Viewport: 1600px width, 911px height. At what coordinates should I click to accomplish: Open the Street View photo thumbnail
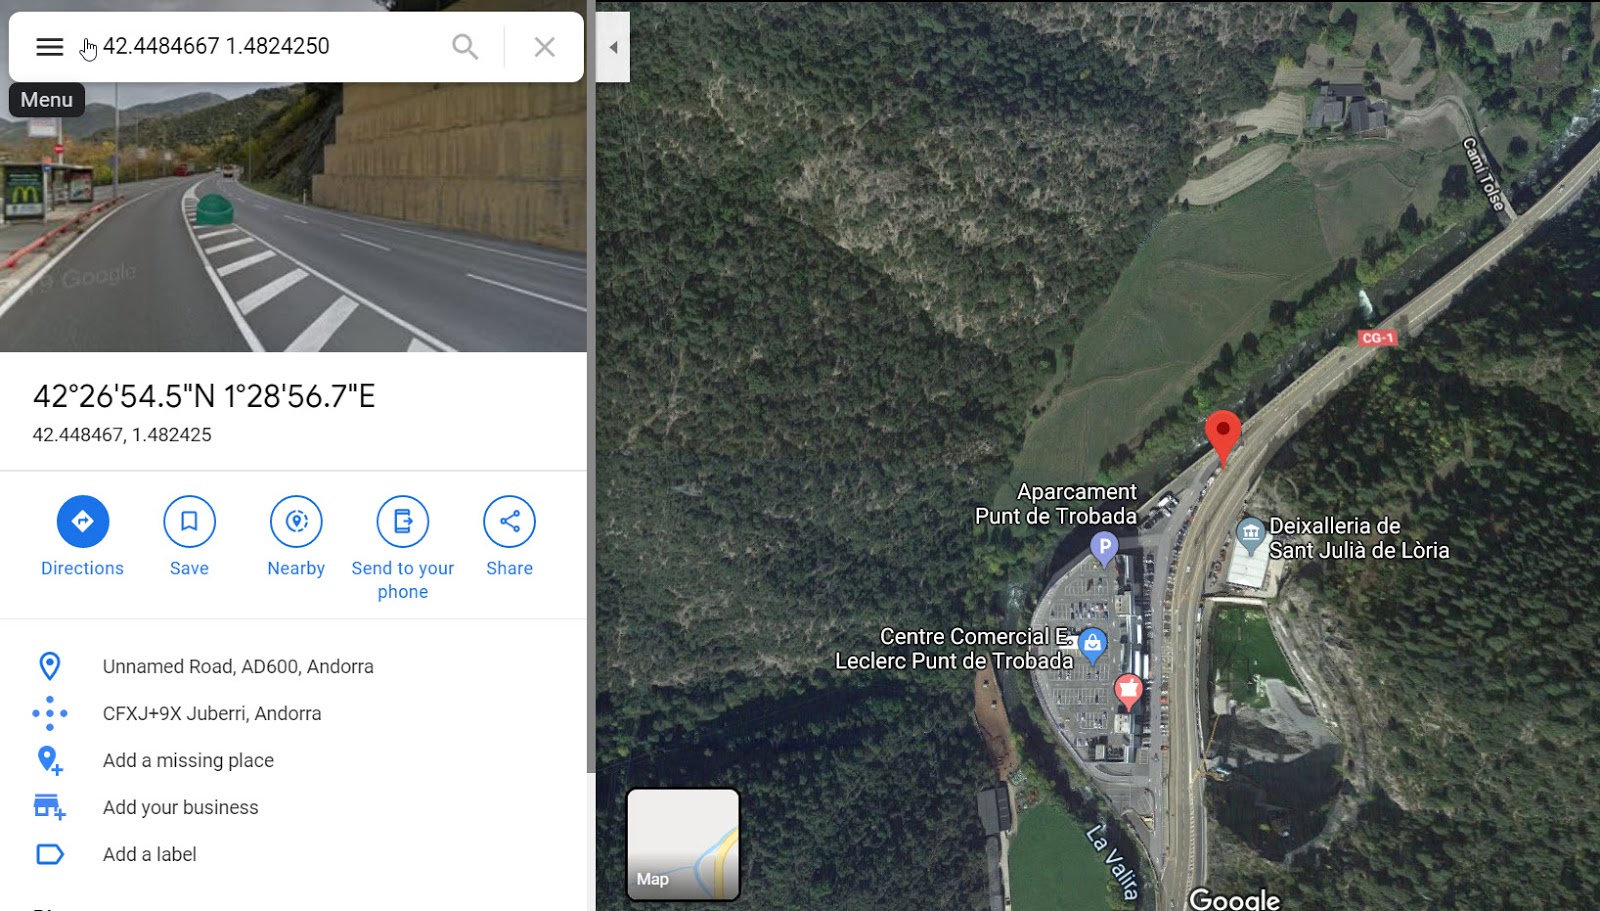pyautogui.click(x=293, y=217)
